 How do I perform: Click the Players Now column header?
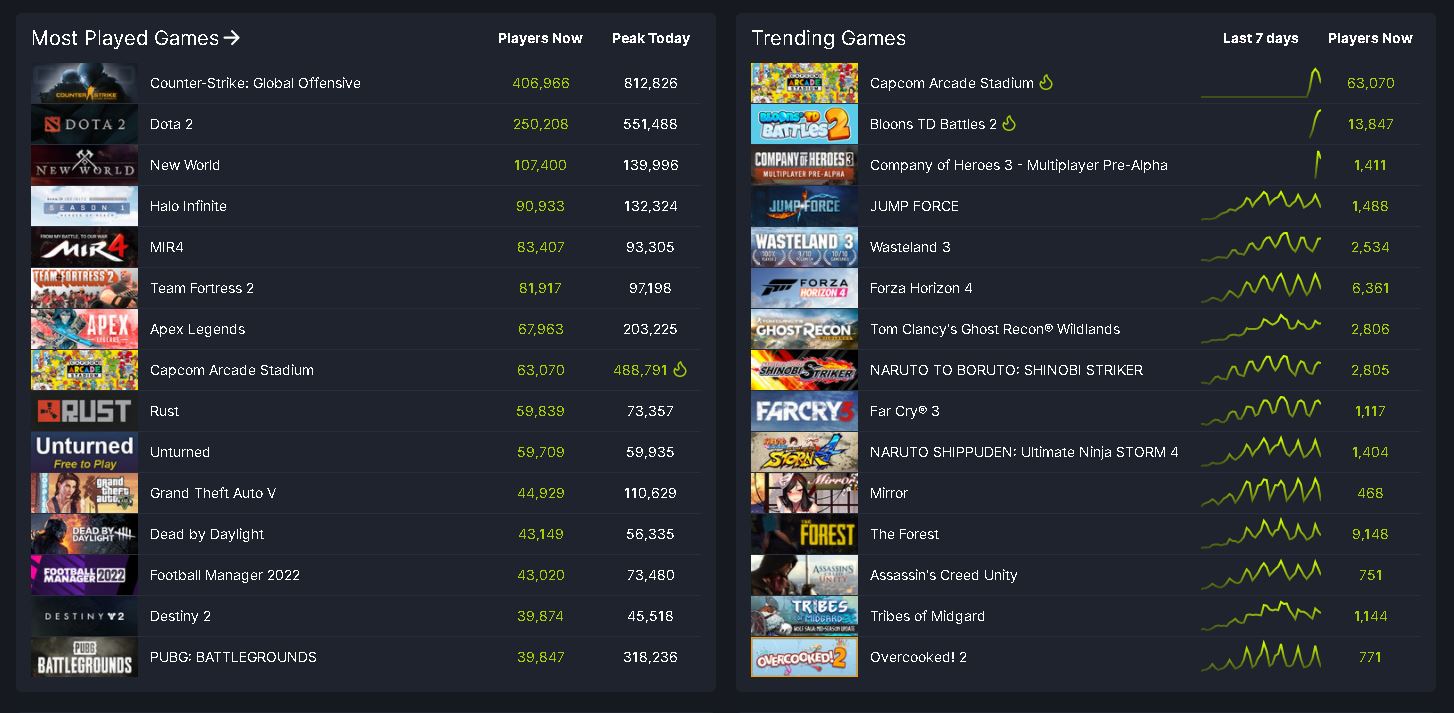coord(540,38)
